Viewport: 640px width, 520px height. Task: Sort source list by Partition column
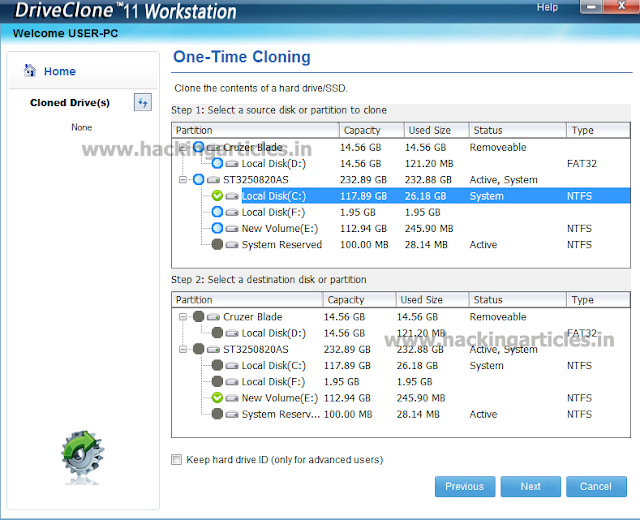pos(256,130)
